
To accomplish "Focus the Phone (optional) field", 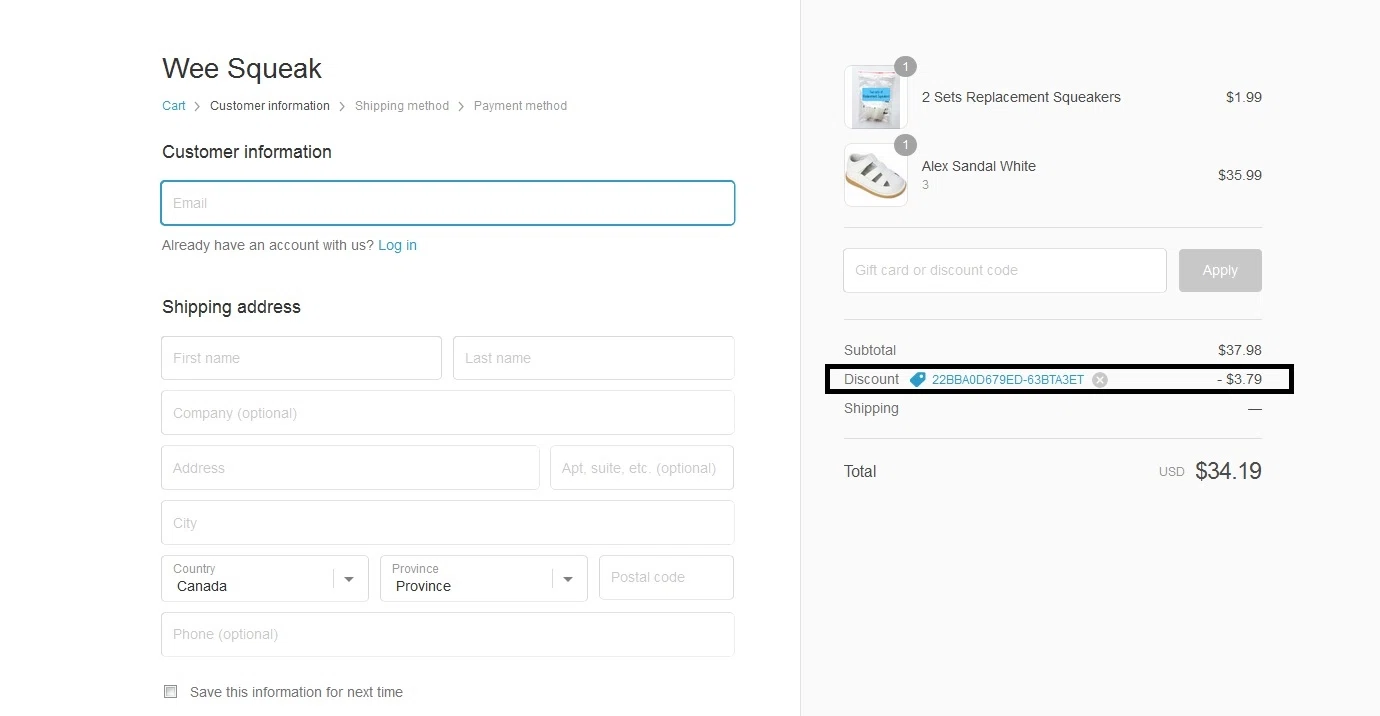I will point(448,634).
